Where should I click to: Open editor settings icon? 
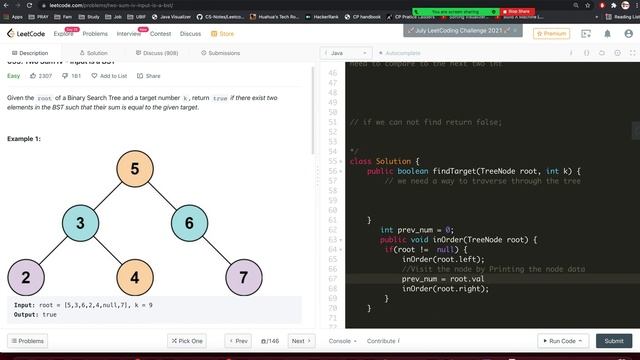(617, 53)
